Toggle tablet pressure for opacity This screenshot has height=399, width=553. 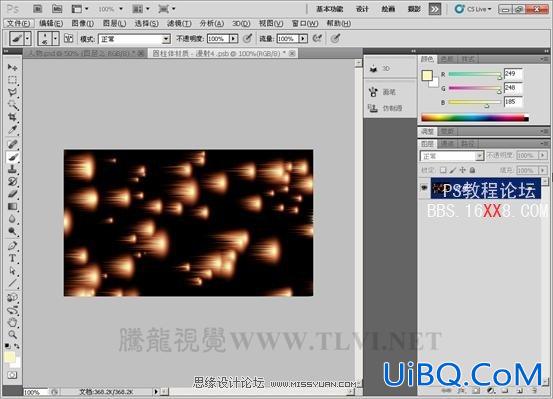248,38
